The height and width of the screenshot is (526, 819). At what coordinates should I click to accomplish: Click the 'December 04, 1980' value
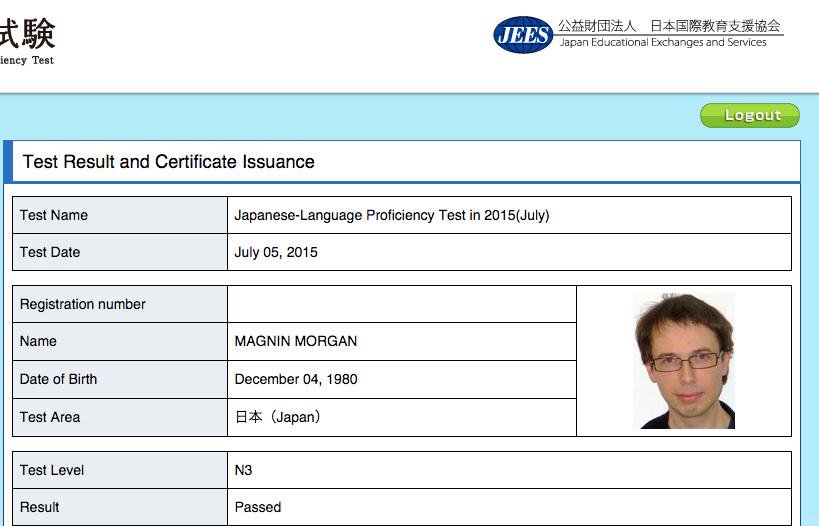tap(295, 379)
